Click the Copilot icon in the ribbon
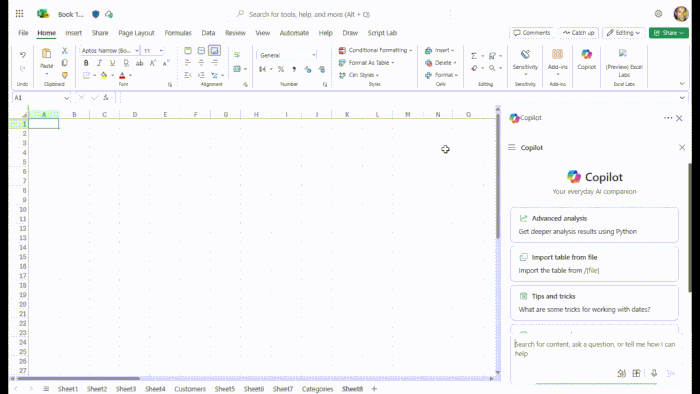Screen dimensions: 700x394 click(587, 59)
